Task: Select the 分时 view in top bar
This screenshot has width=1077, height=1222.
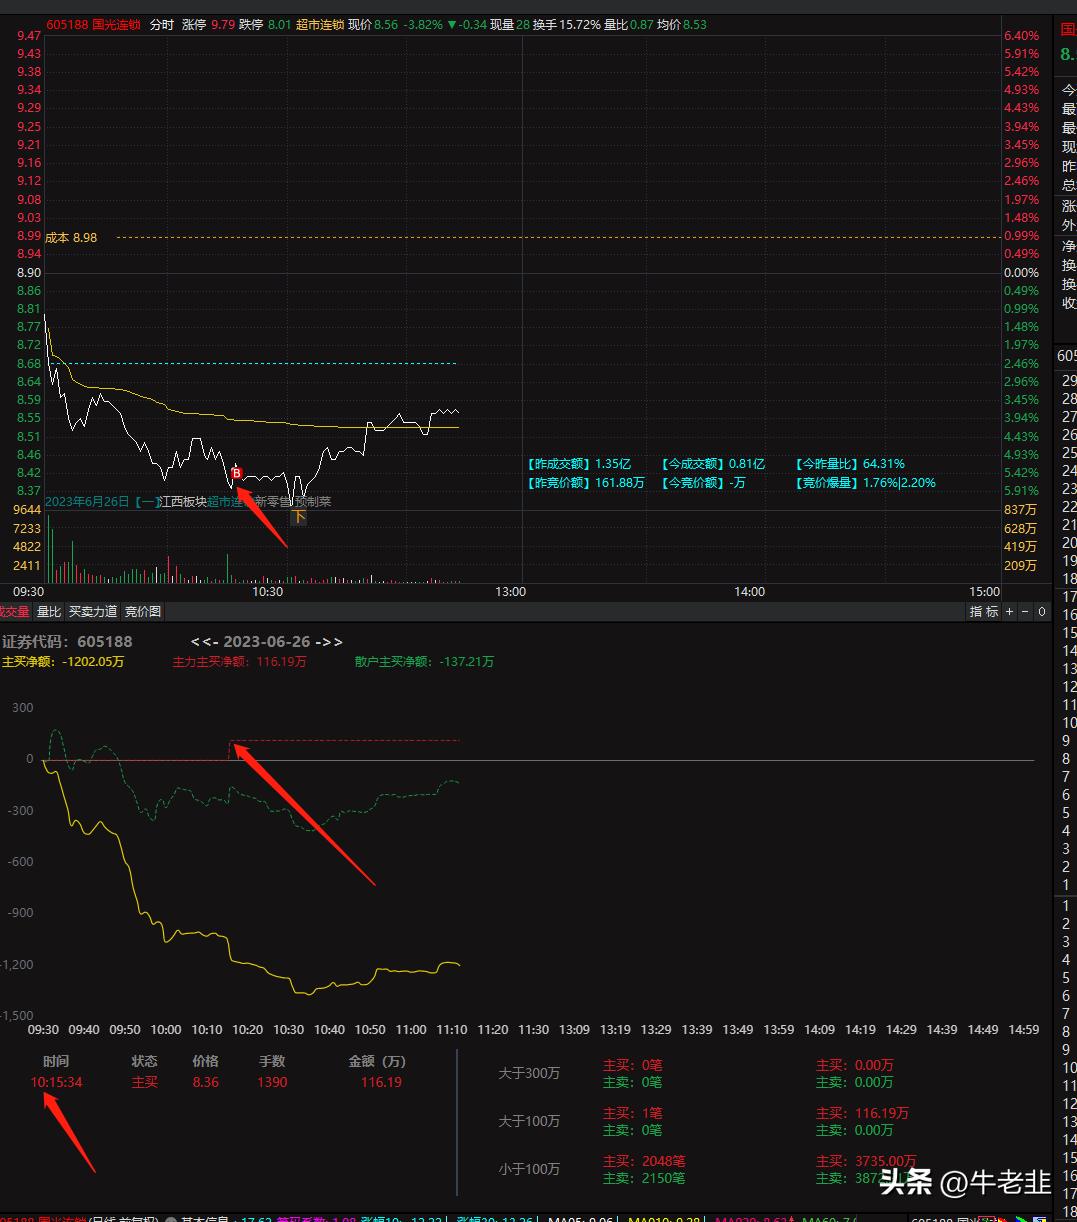Action: (x=161, y=24)
